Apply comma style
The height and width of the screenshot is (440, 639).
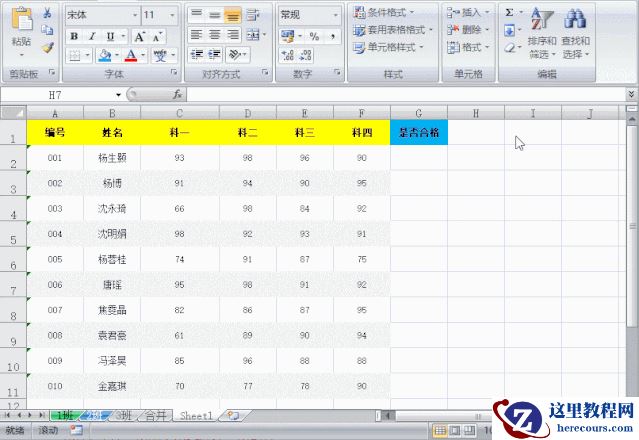coord(333,36)
